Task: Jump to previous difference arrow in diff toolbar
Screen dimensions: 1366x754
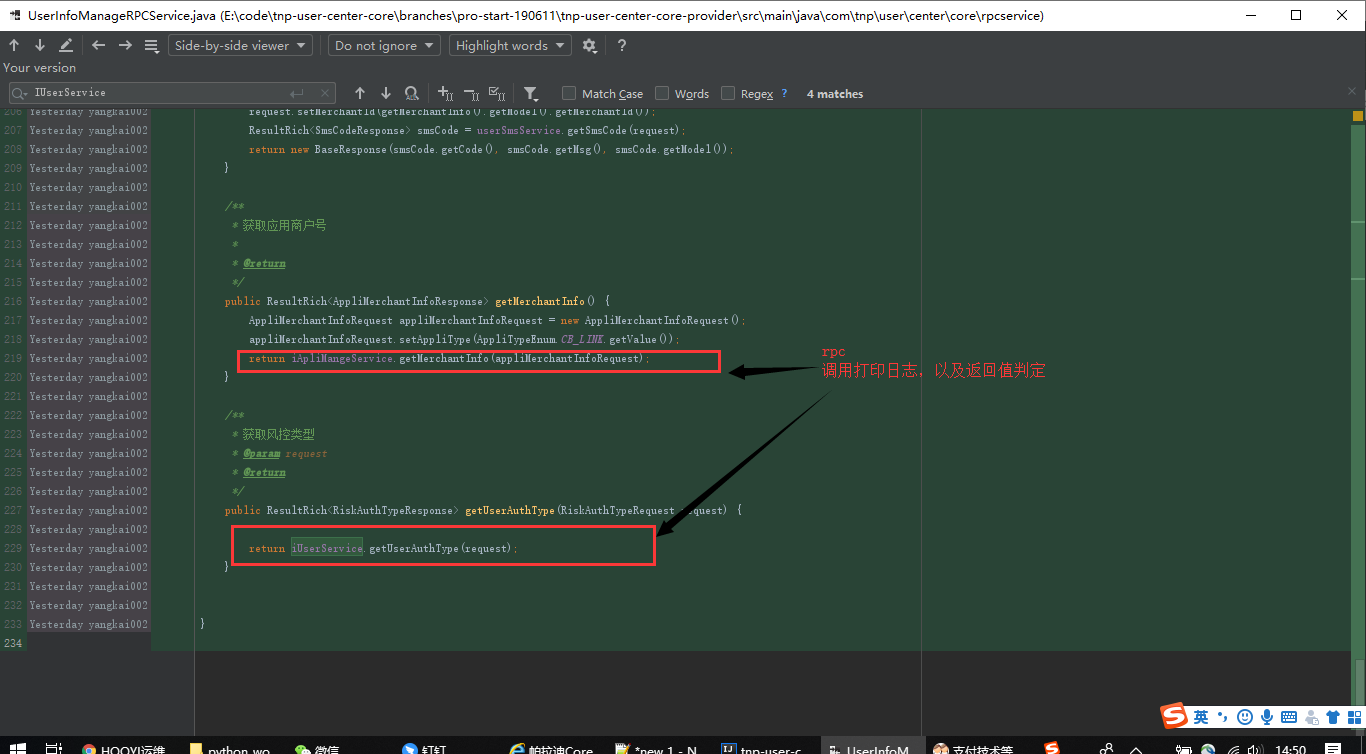Action: (x=14, y=45)
